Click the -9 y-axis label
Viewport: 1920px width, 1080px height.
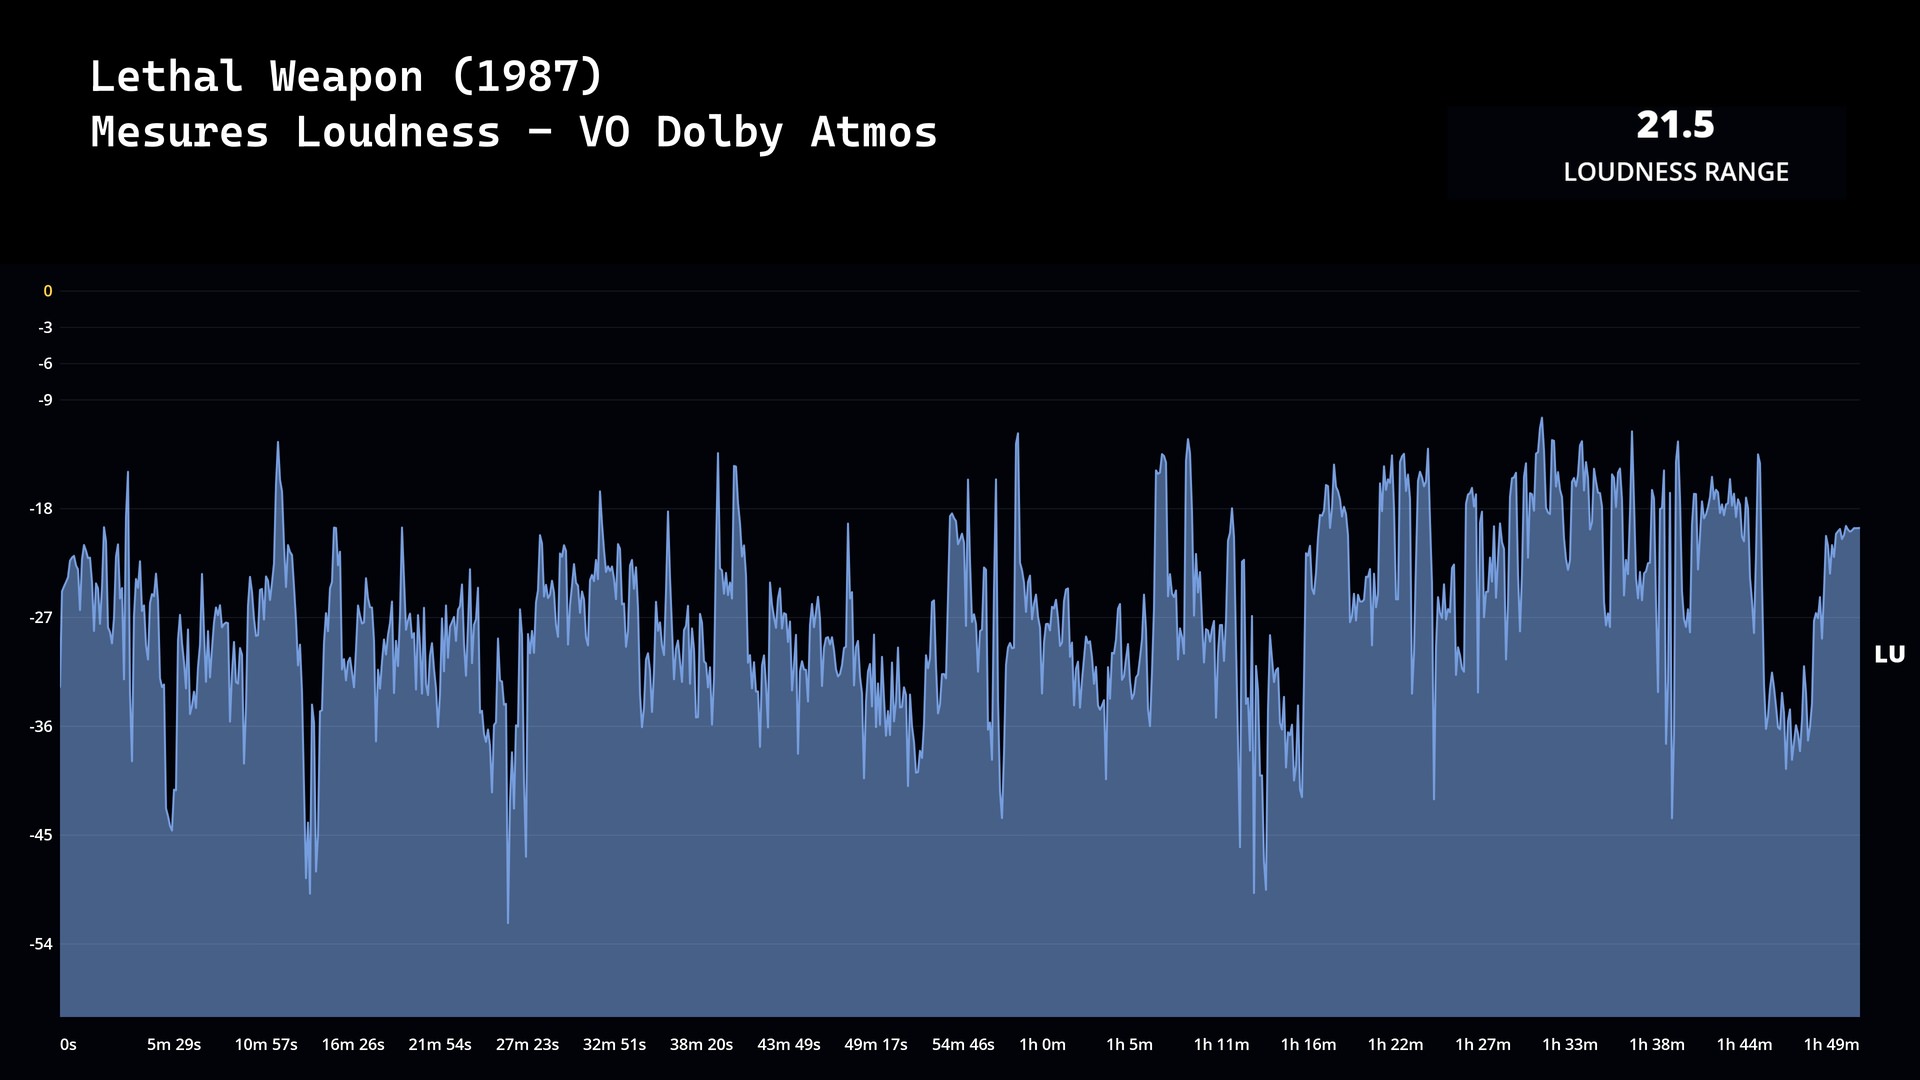coord(45,400)
